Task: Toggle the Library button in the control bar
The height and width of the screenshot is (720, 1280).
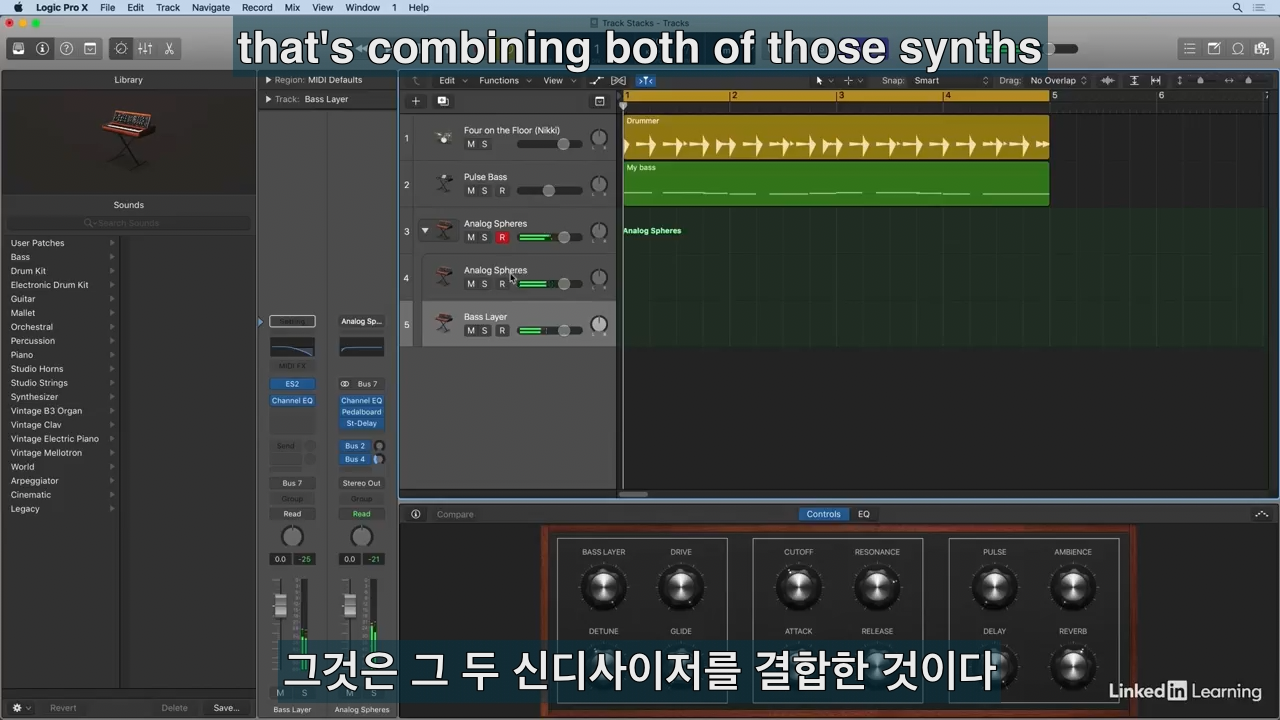Action: click(18, 48)
